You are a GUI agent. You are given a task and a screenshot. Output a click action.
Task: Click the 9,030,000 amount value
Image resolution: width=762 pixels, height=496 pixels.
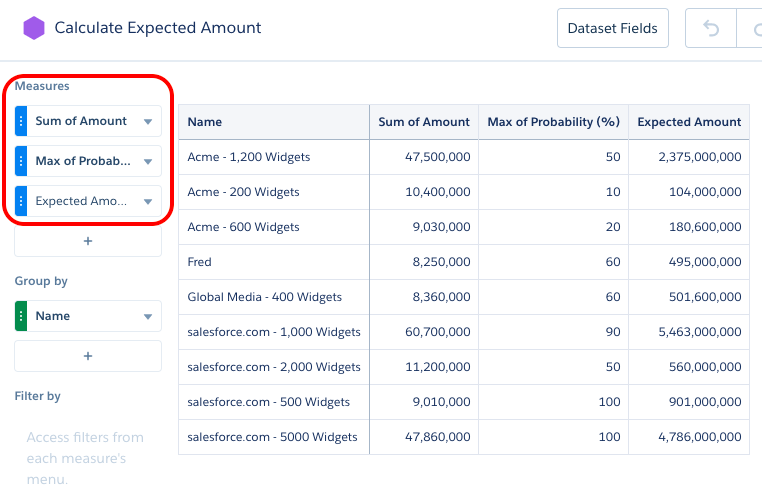coord(441,227)
